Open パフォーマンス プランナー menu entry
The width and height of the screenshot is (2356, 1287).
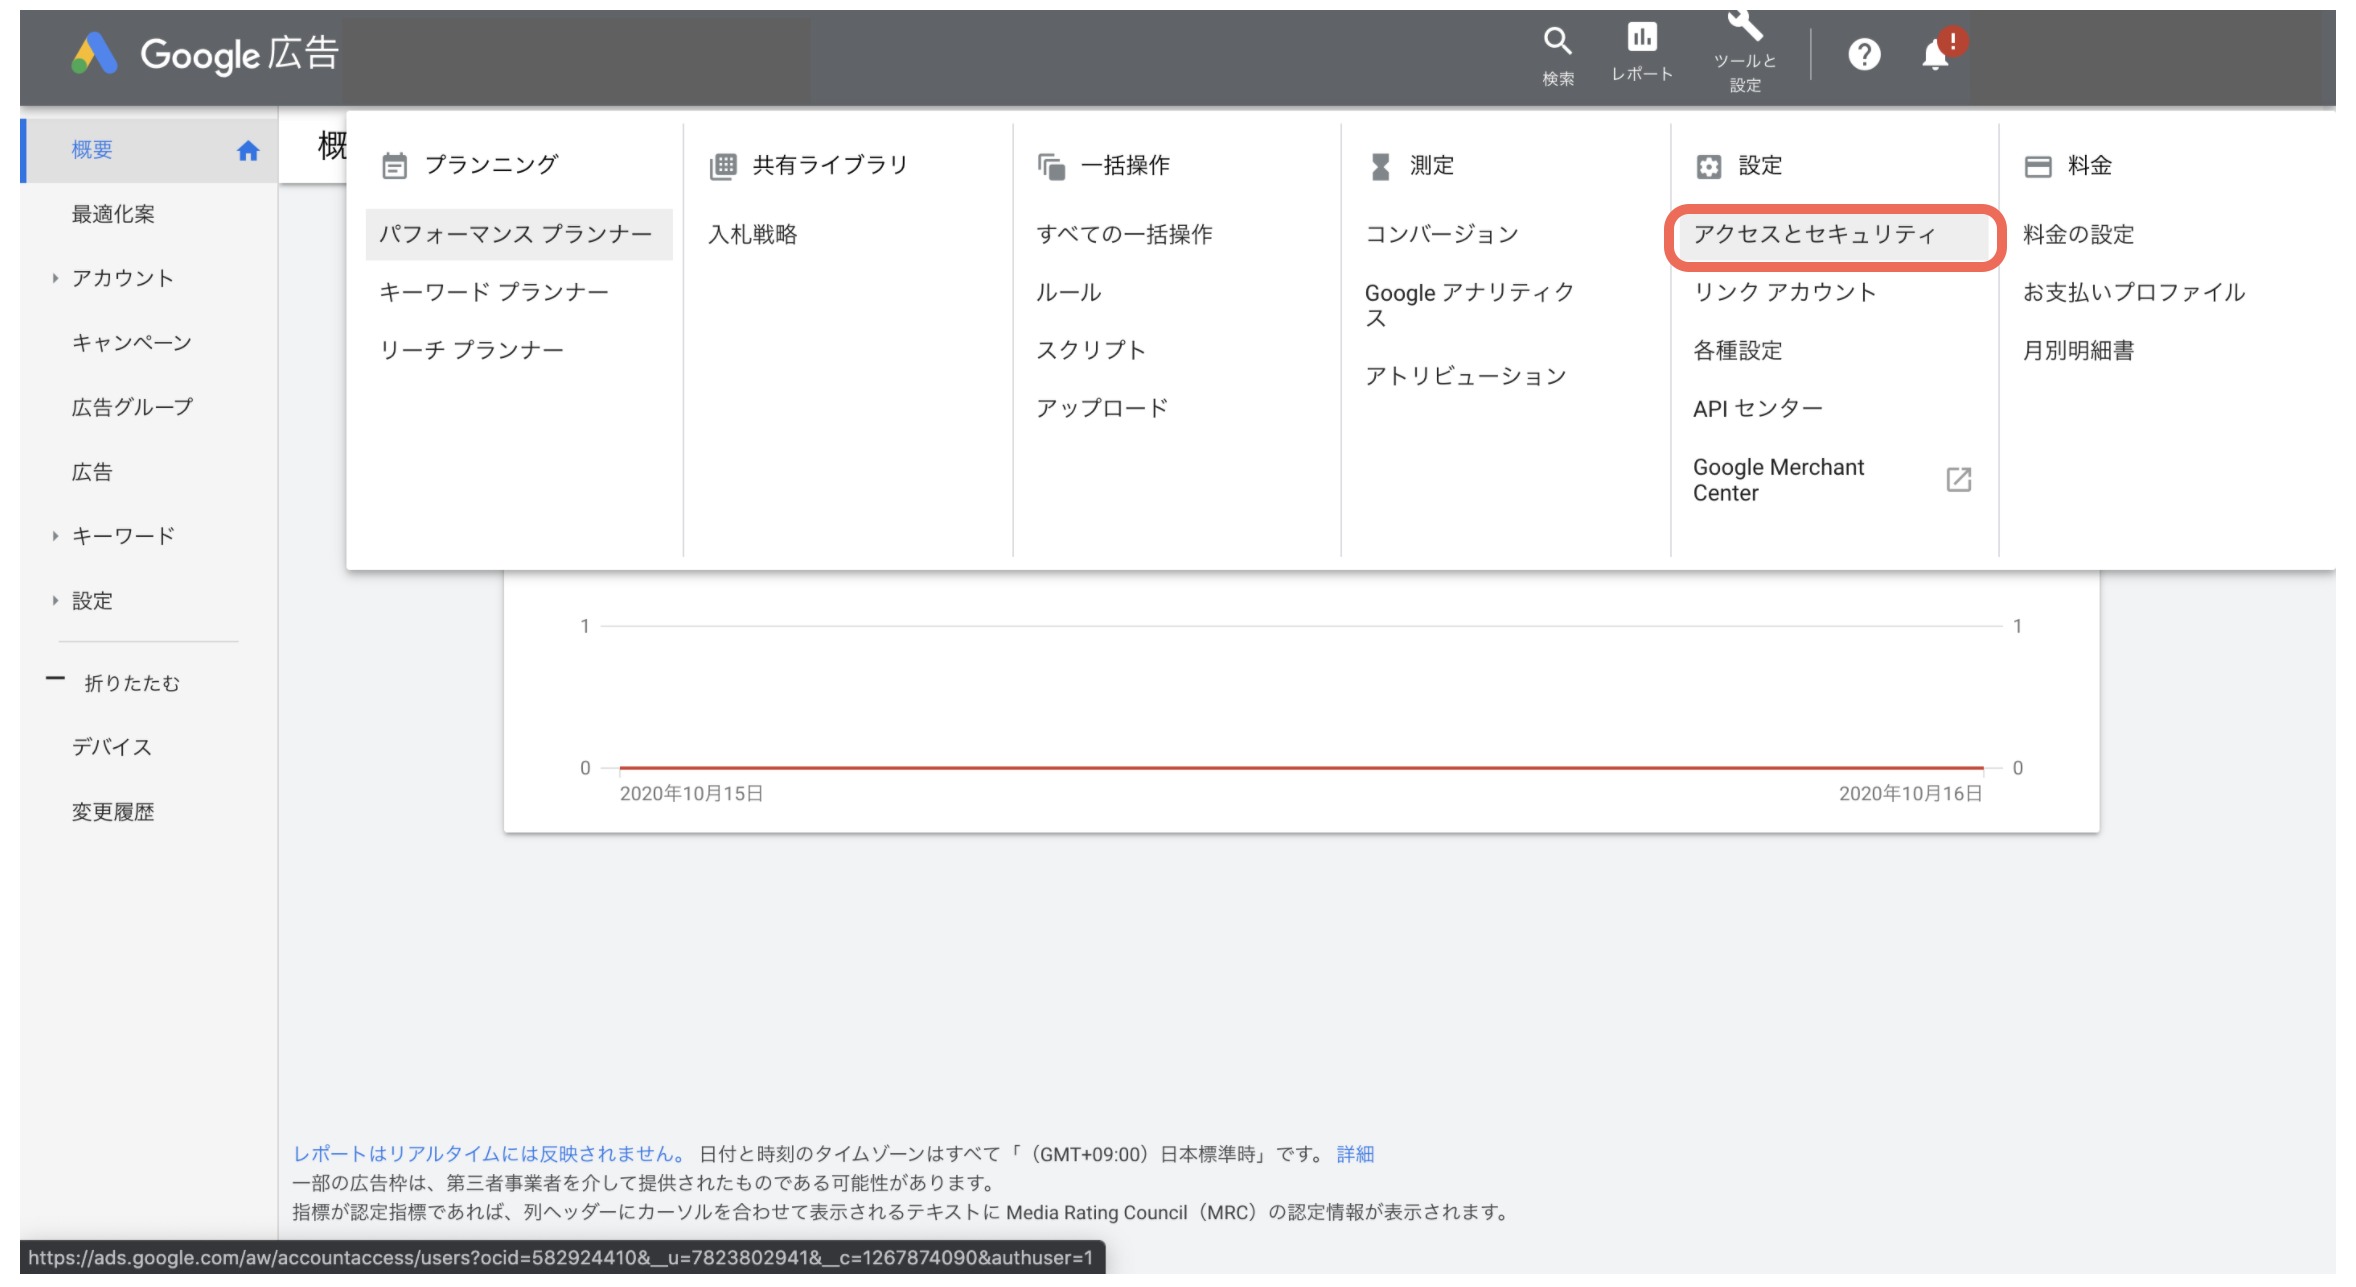coord(515,235)
